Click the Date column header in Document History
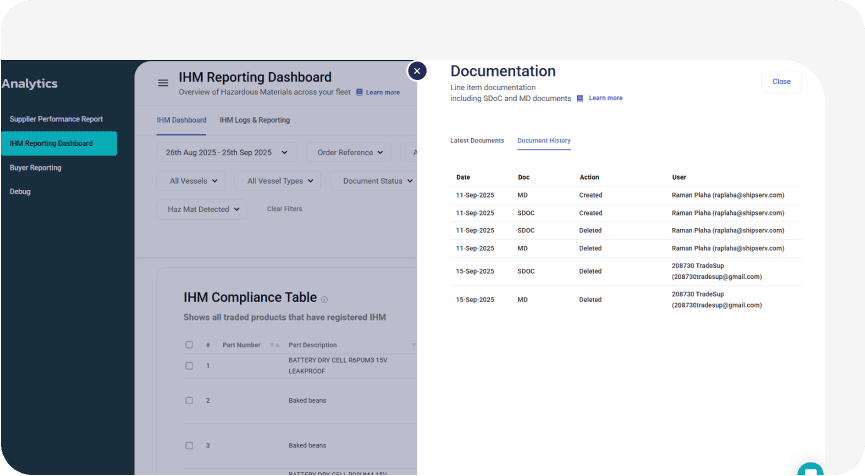865x476 pixels. tap(463, 178)
